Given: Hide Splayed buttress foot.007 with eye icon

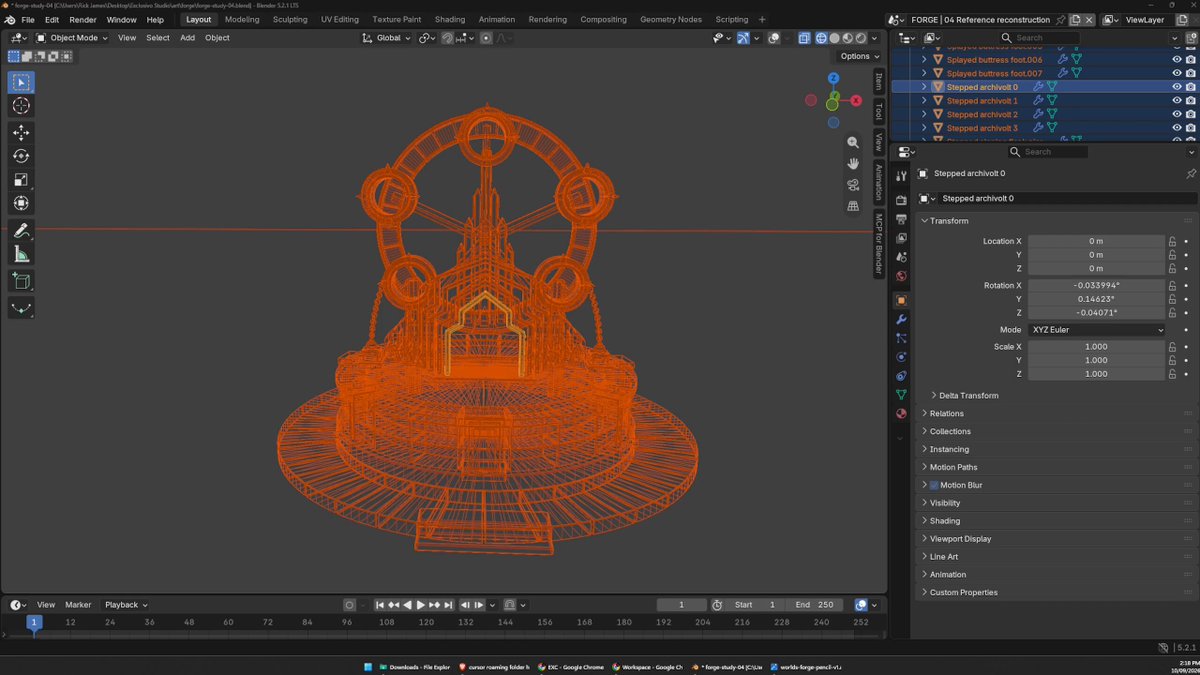Looking at the screenshot, I should pyautogui.click(x=1177, y=73).
